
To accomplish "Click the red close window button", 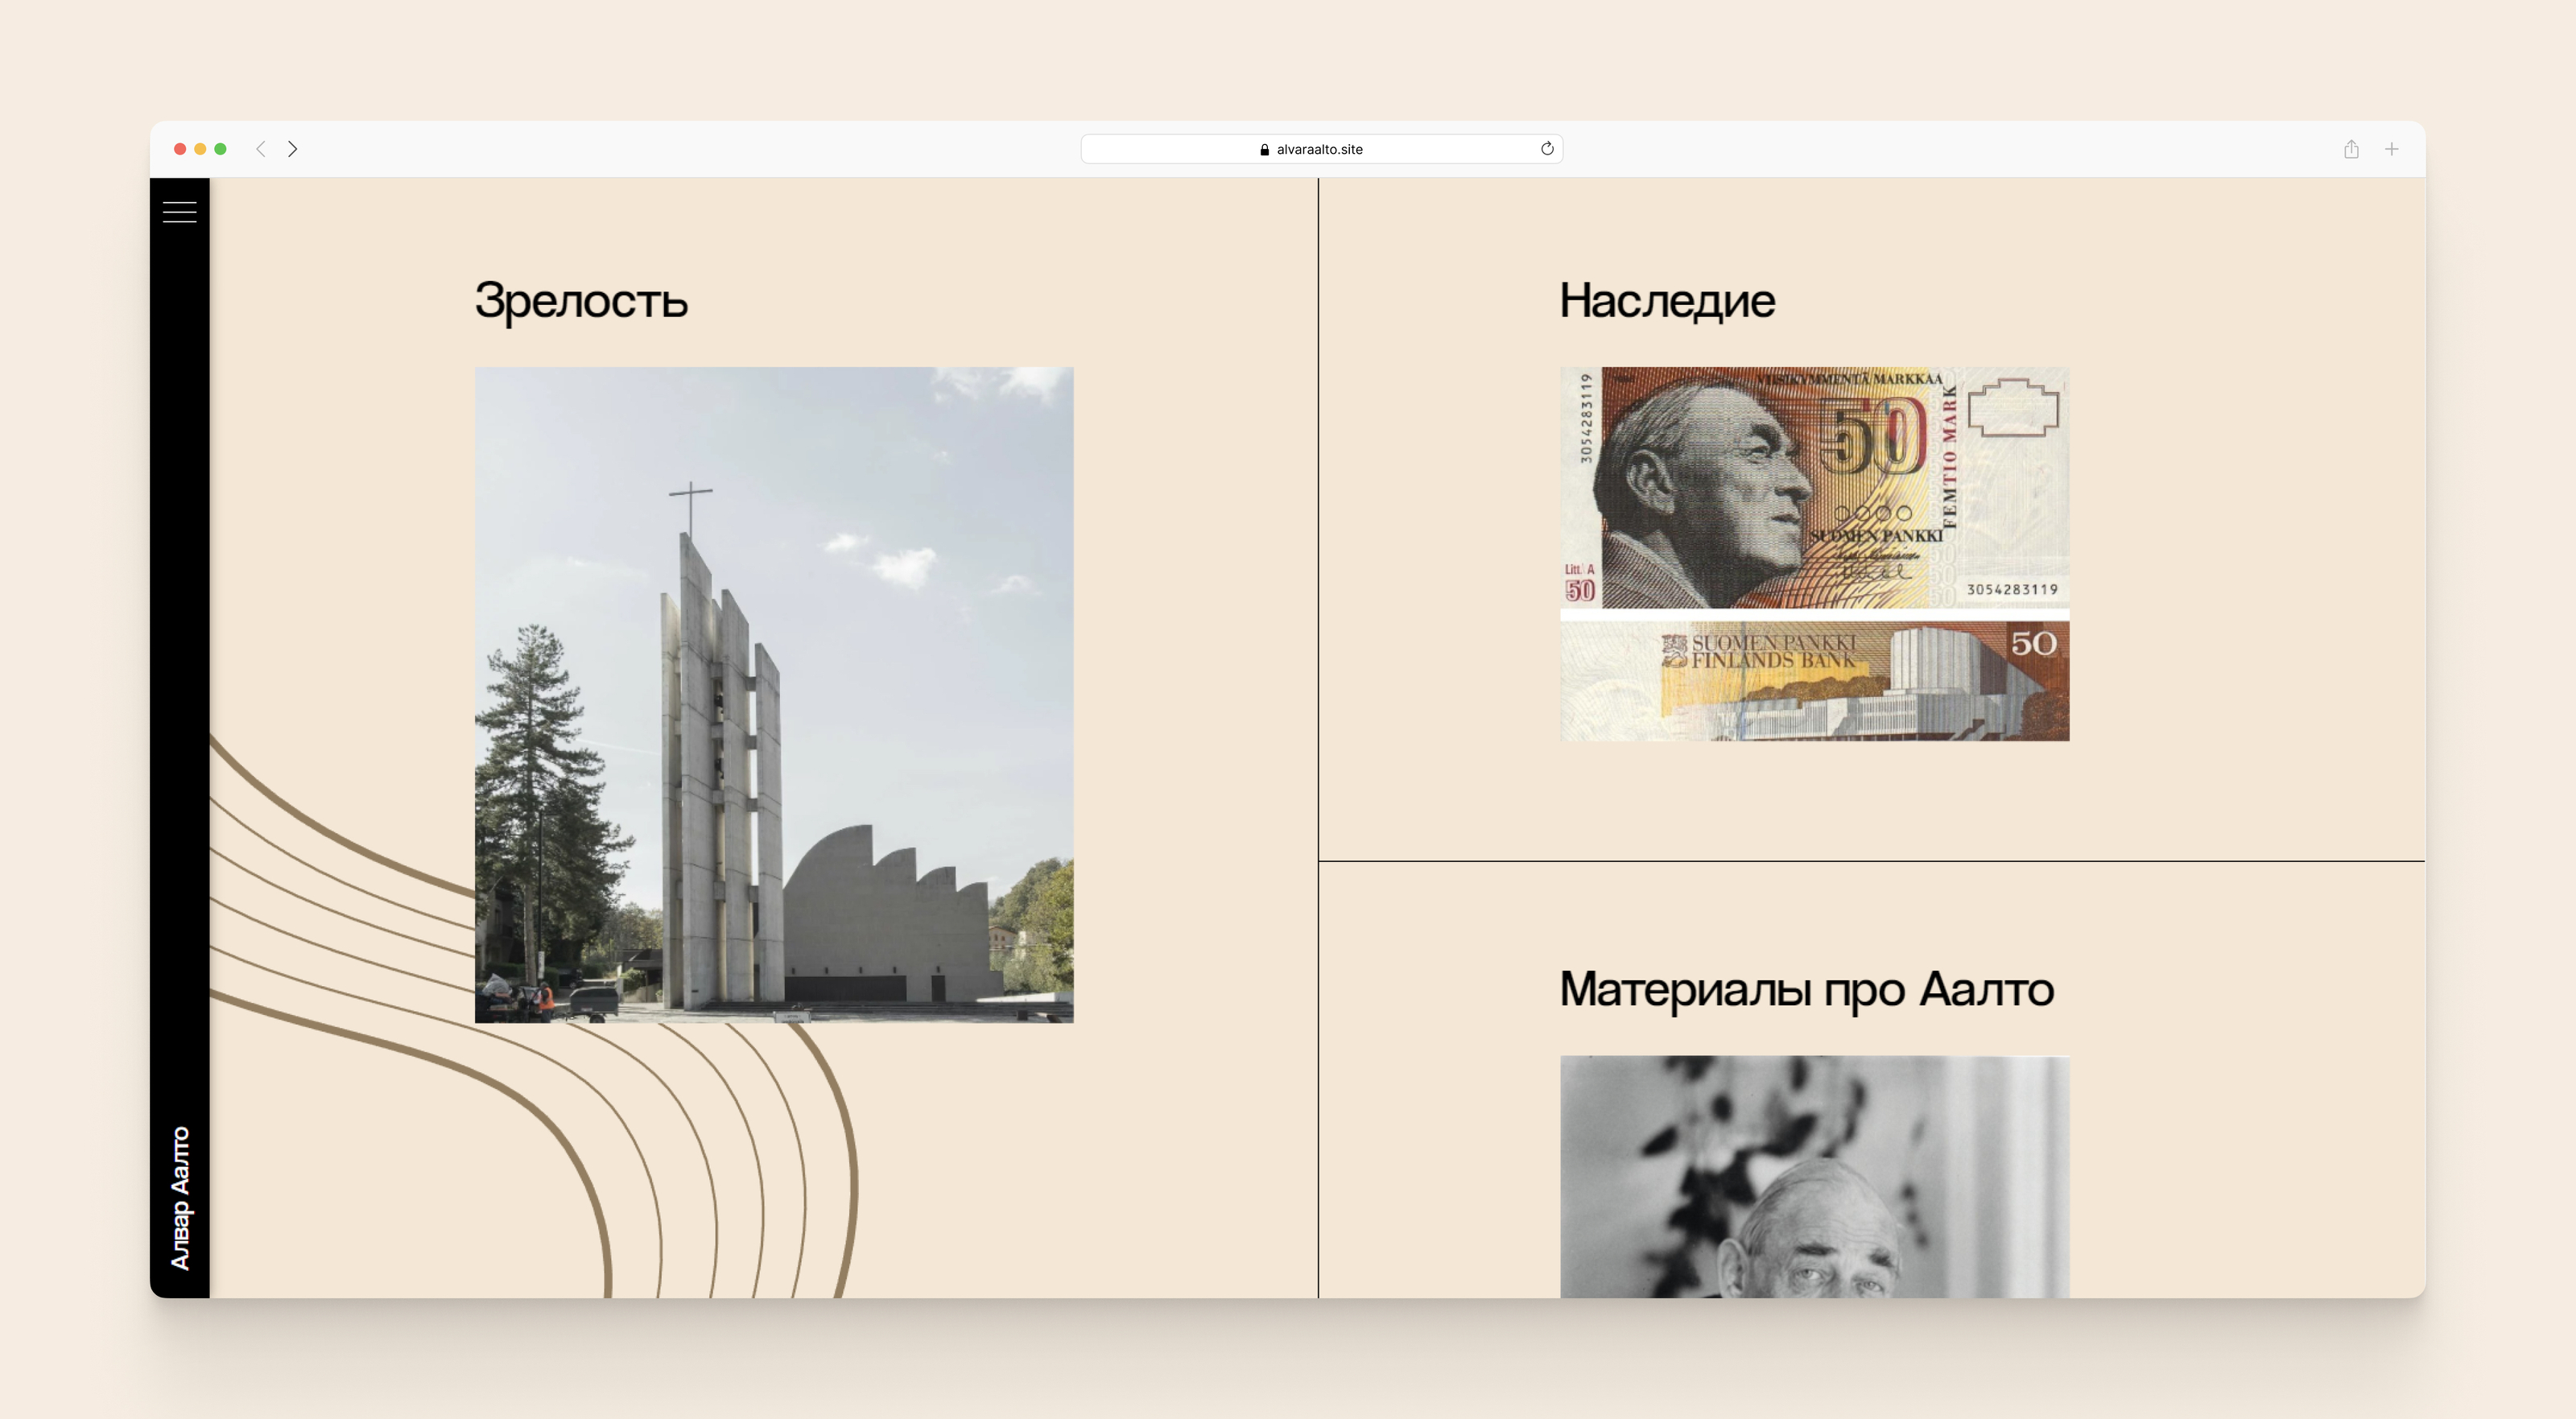I will pyautogui.click(x=180, y=149).
